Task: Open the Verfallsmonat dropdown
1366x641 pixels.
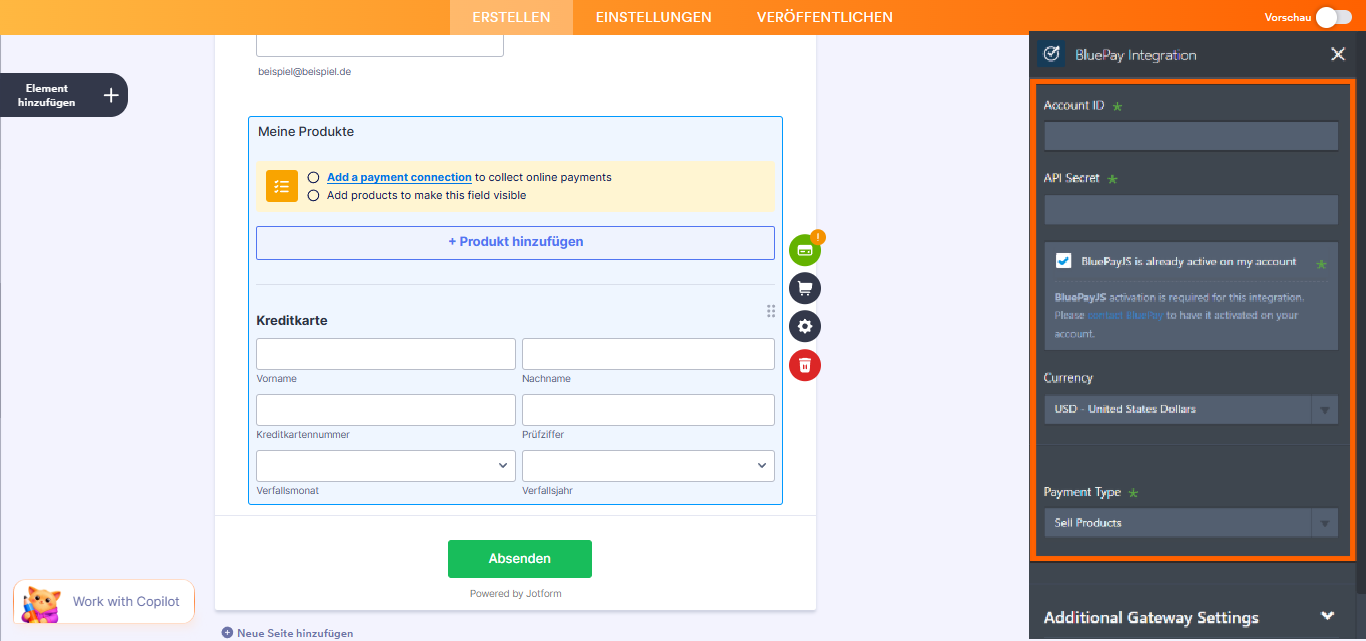Action: [385, 466]
